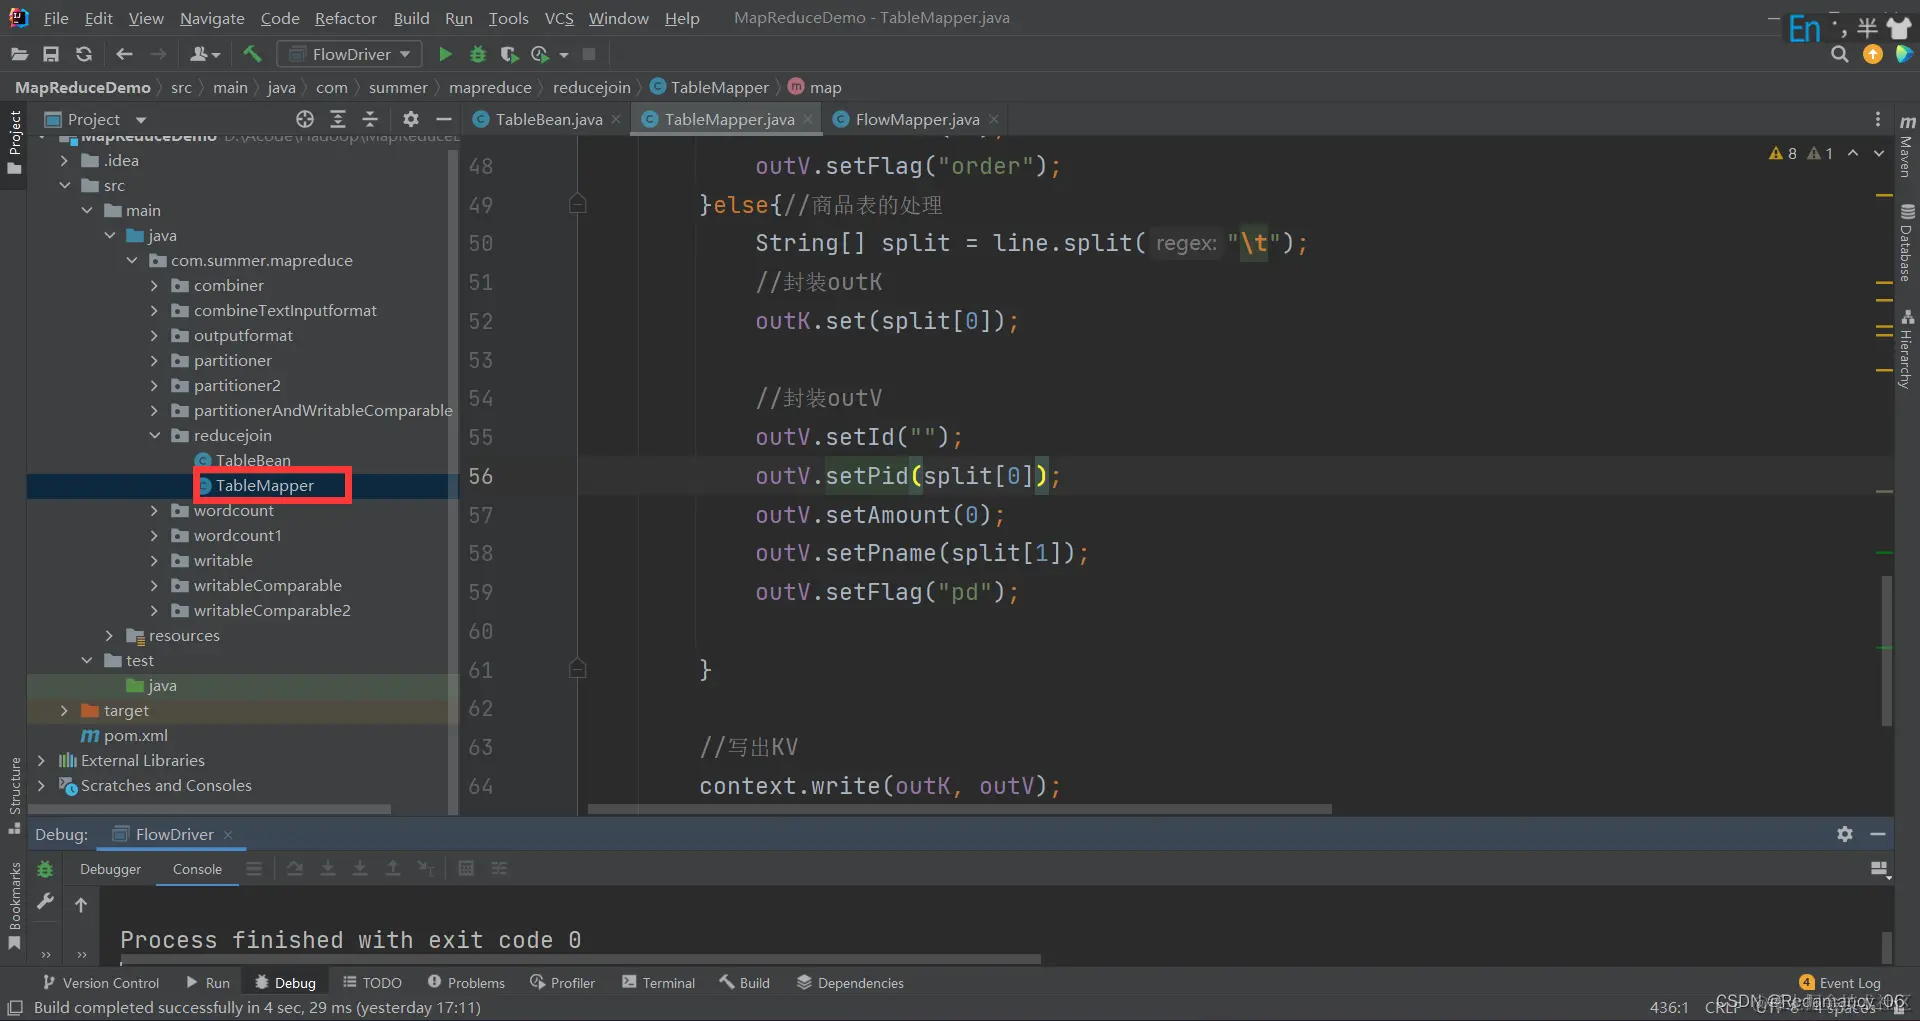The height and width of the screenshot is (1021, 1920).
Task: Click the Step Over icon in debugger
Action: [x=295, y=868]
